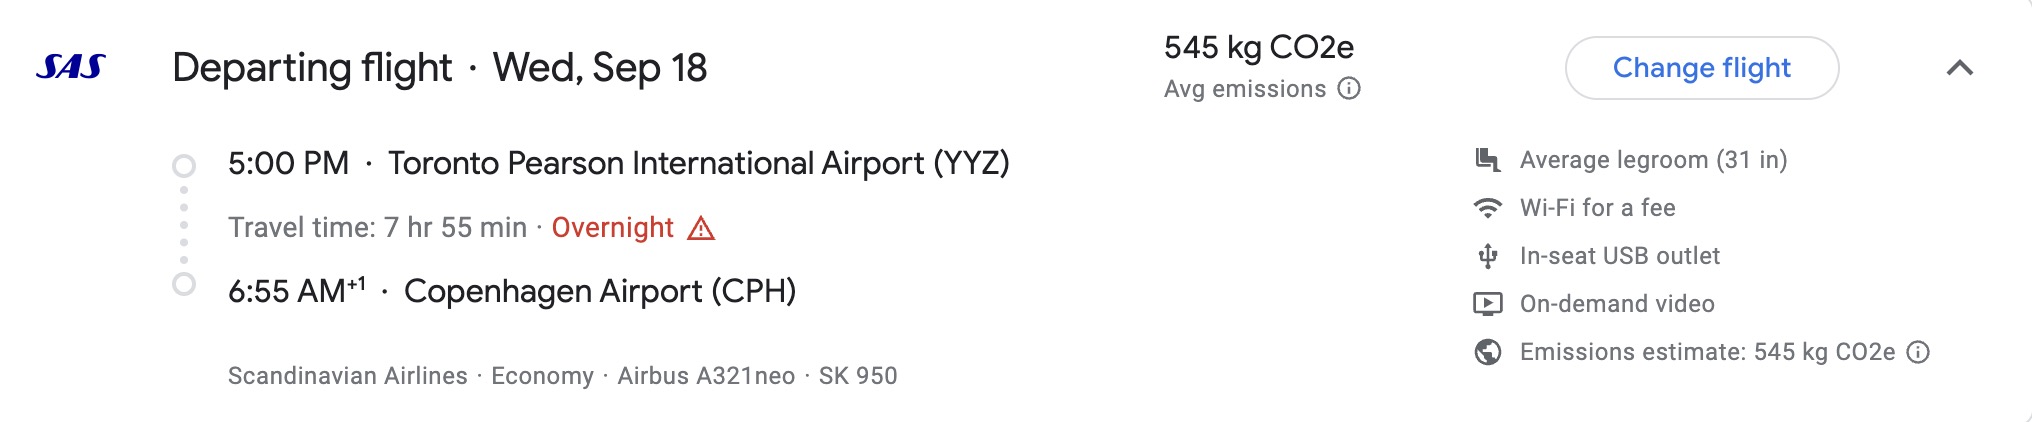The image size is (2032, 422).
Task: Click the red Overnight label
Action: 612,228
